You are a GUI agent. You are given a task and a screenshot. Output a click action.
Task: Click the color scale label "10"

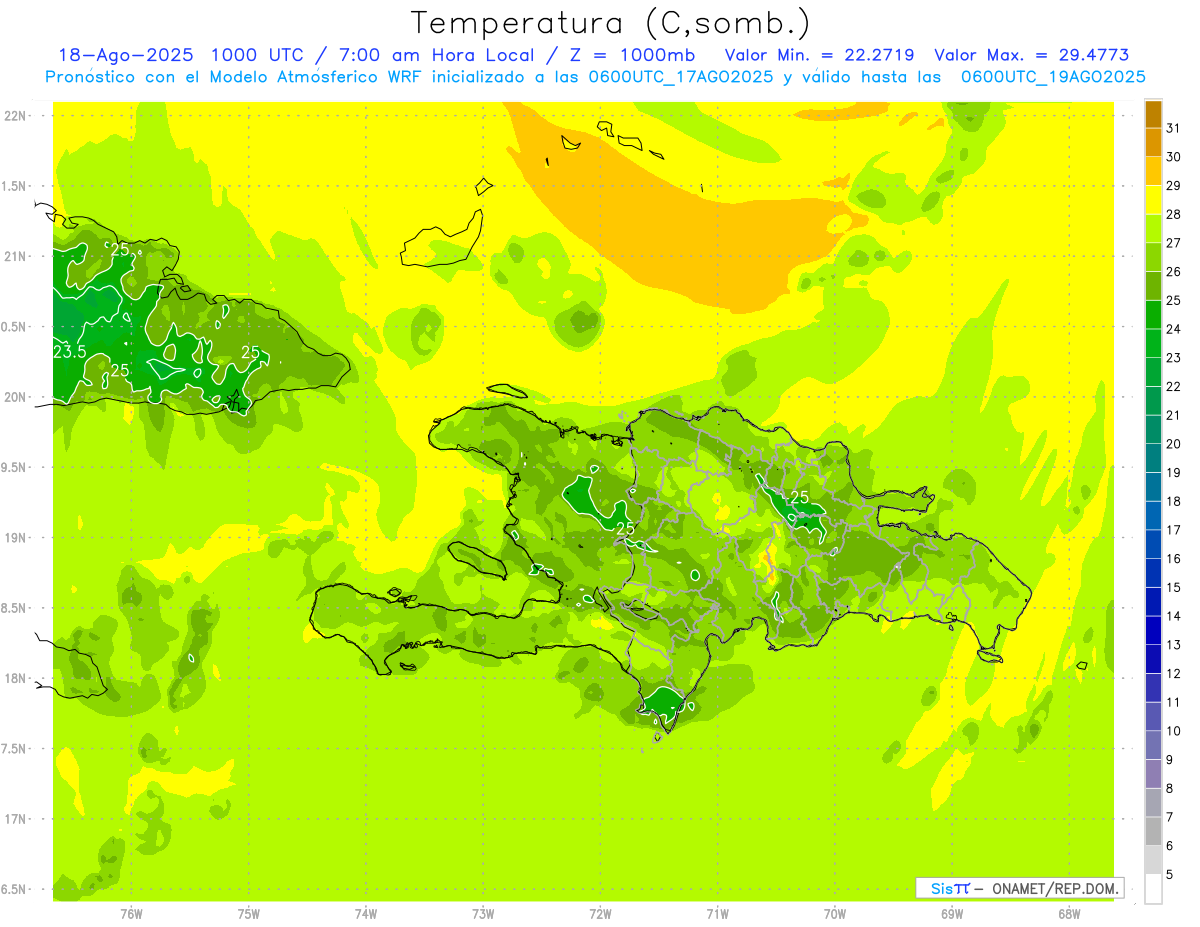tap(1173, 731)
